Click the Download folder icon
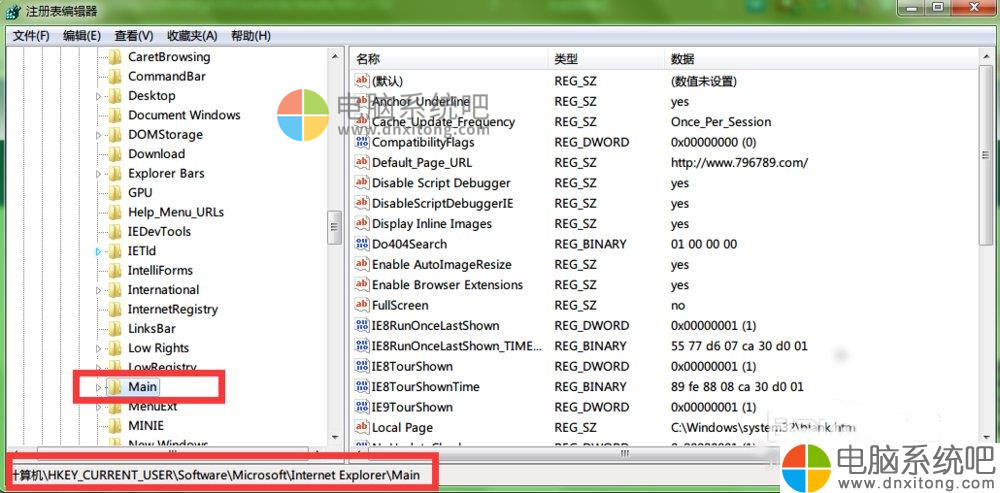 (115, 154)
